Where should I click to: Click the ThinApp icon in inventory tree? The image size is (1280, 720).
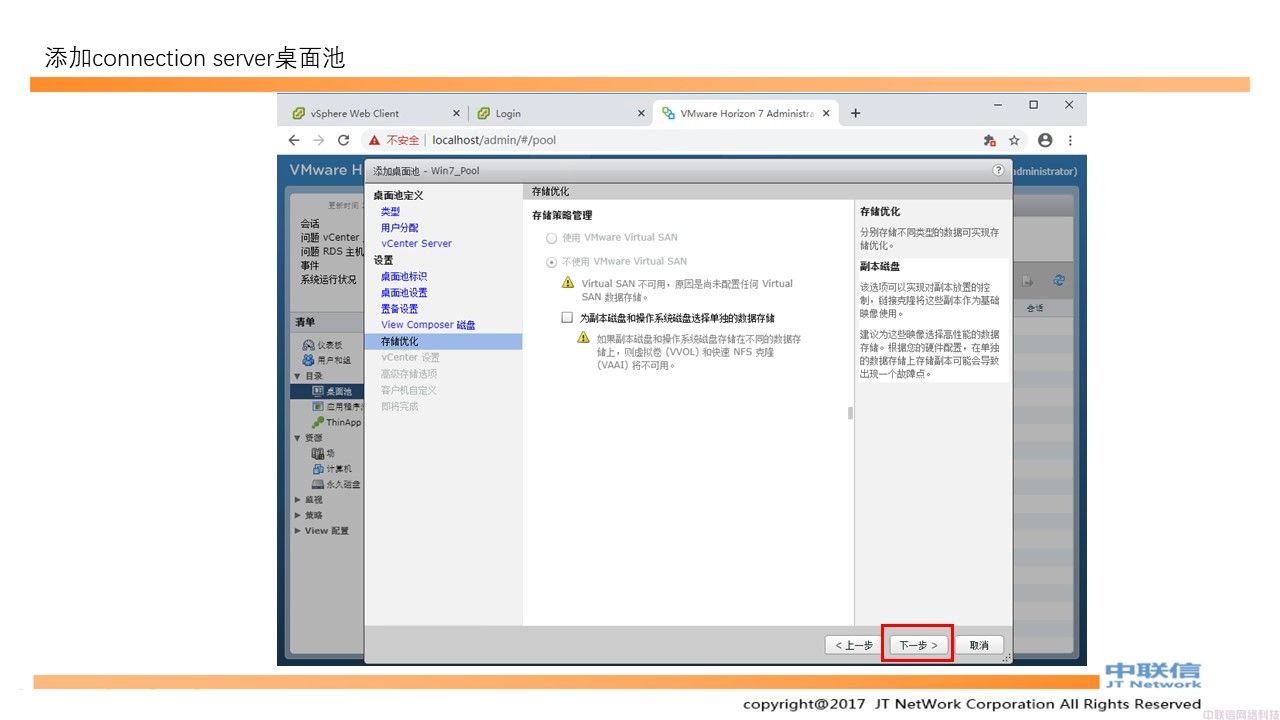[317, 422]
